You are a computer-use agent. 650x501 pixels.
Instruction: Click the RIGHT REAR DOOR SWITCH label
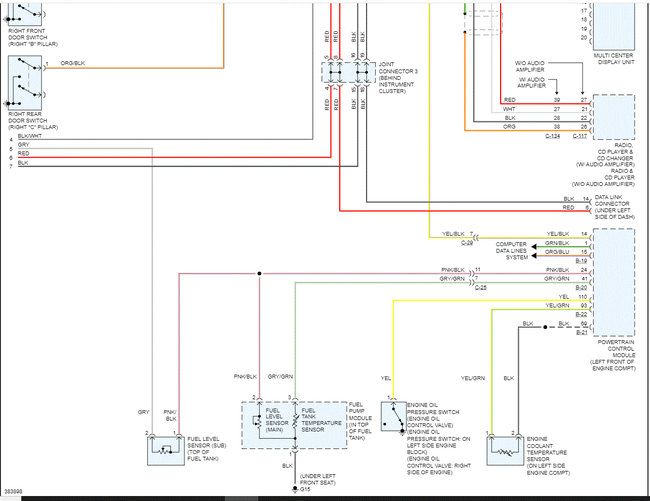tap(33, 121)
